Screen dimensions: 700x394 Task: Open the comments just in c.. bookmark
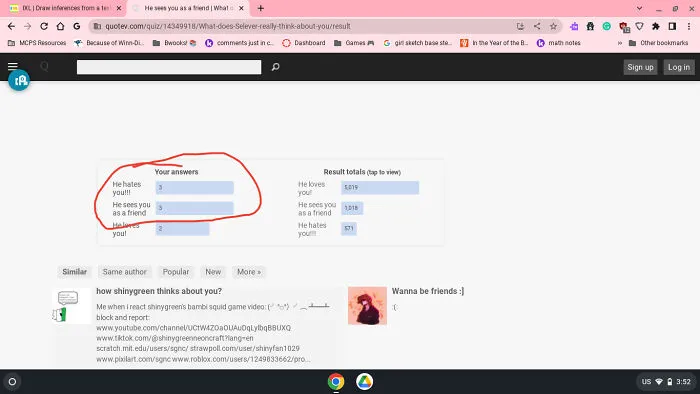point(240,43)
